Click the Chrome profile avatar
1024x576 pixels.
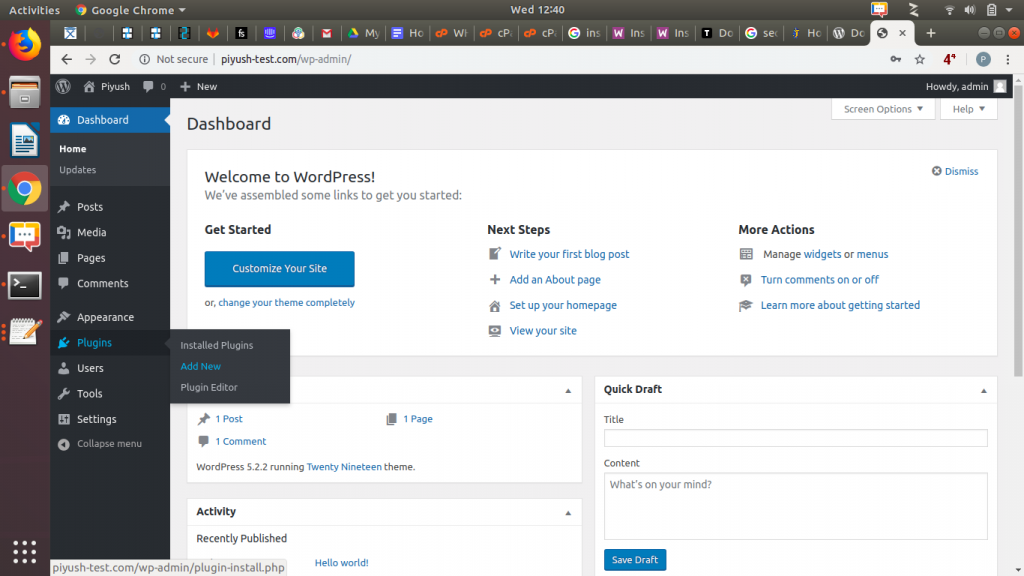pyautogui.click(x=983, y=59)
